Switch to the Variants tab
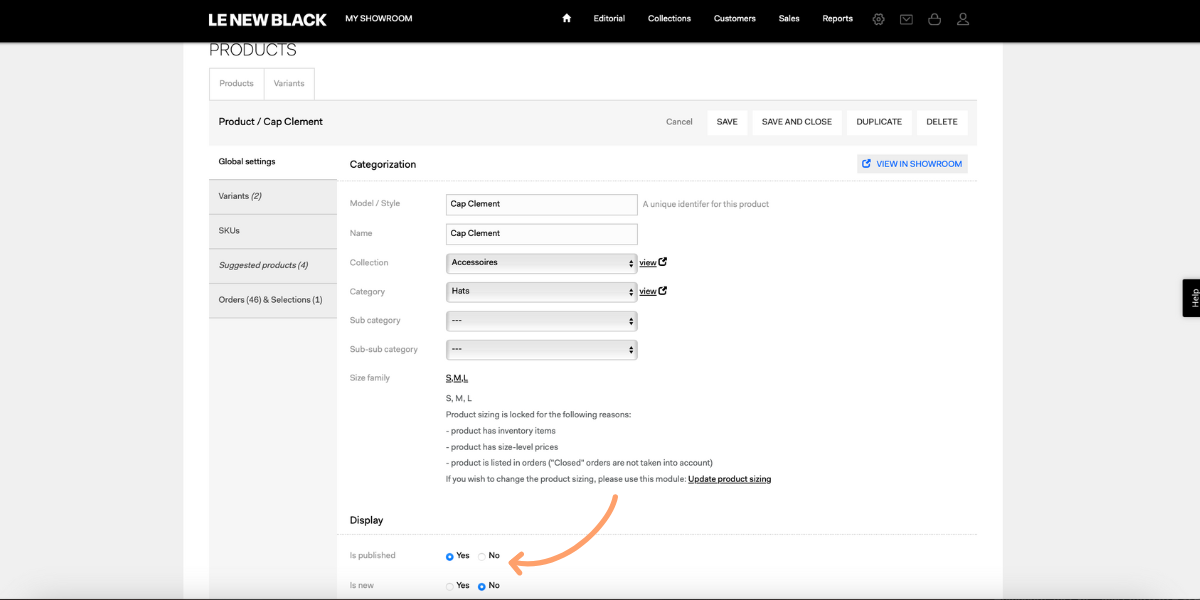This screenshot has height=600, width=1200. pos(290,84)
